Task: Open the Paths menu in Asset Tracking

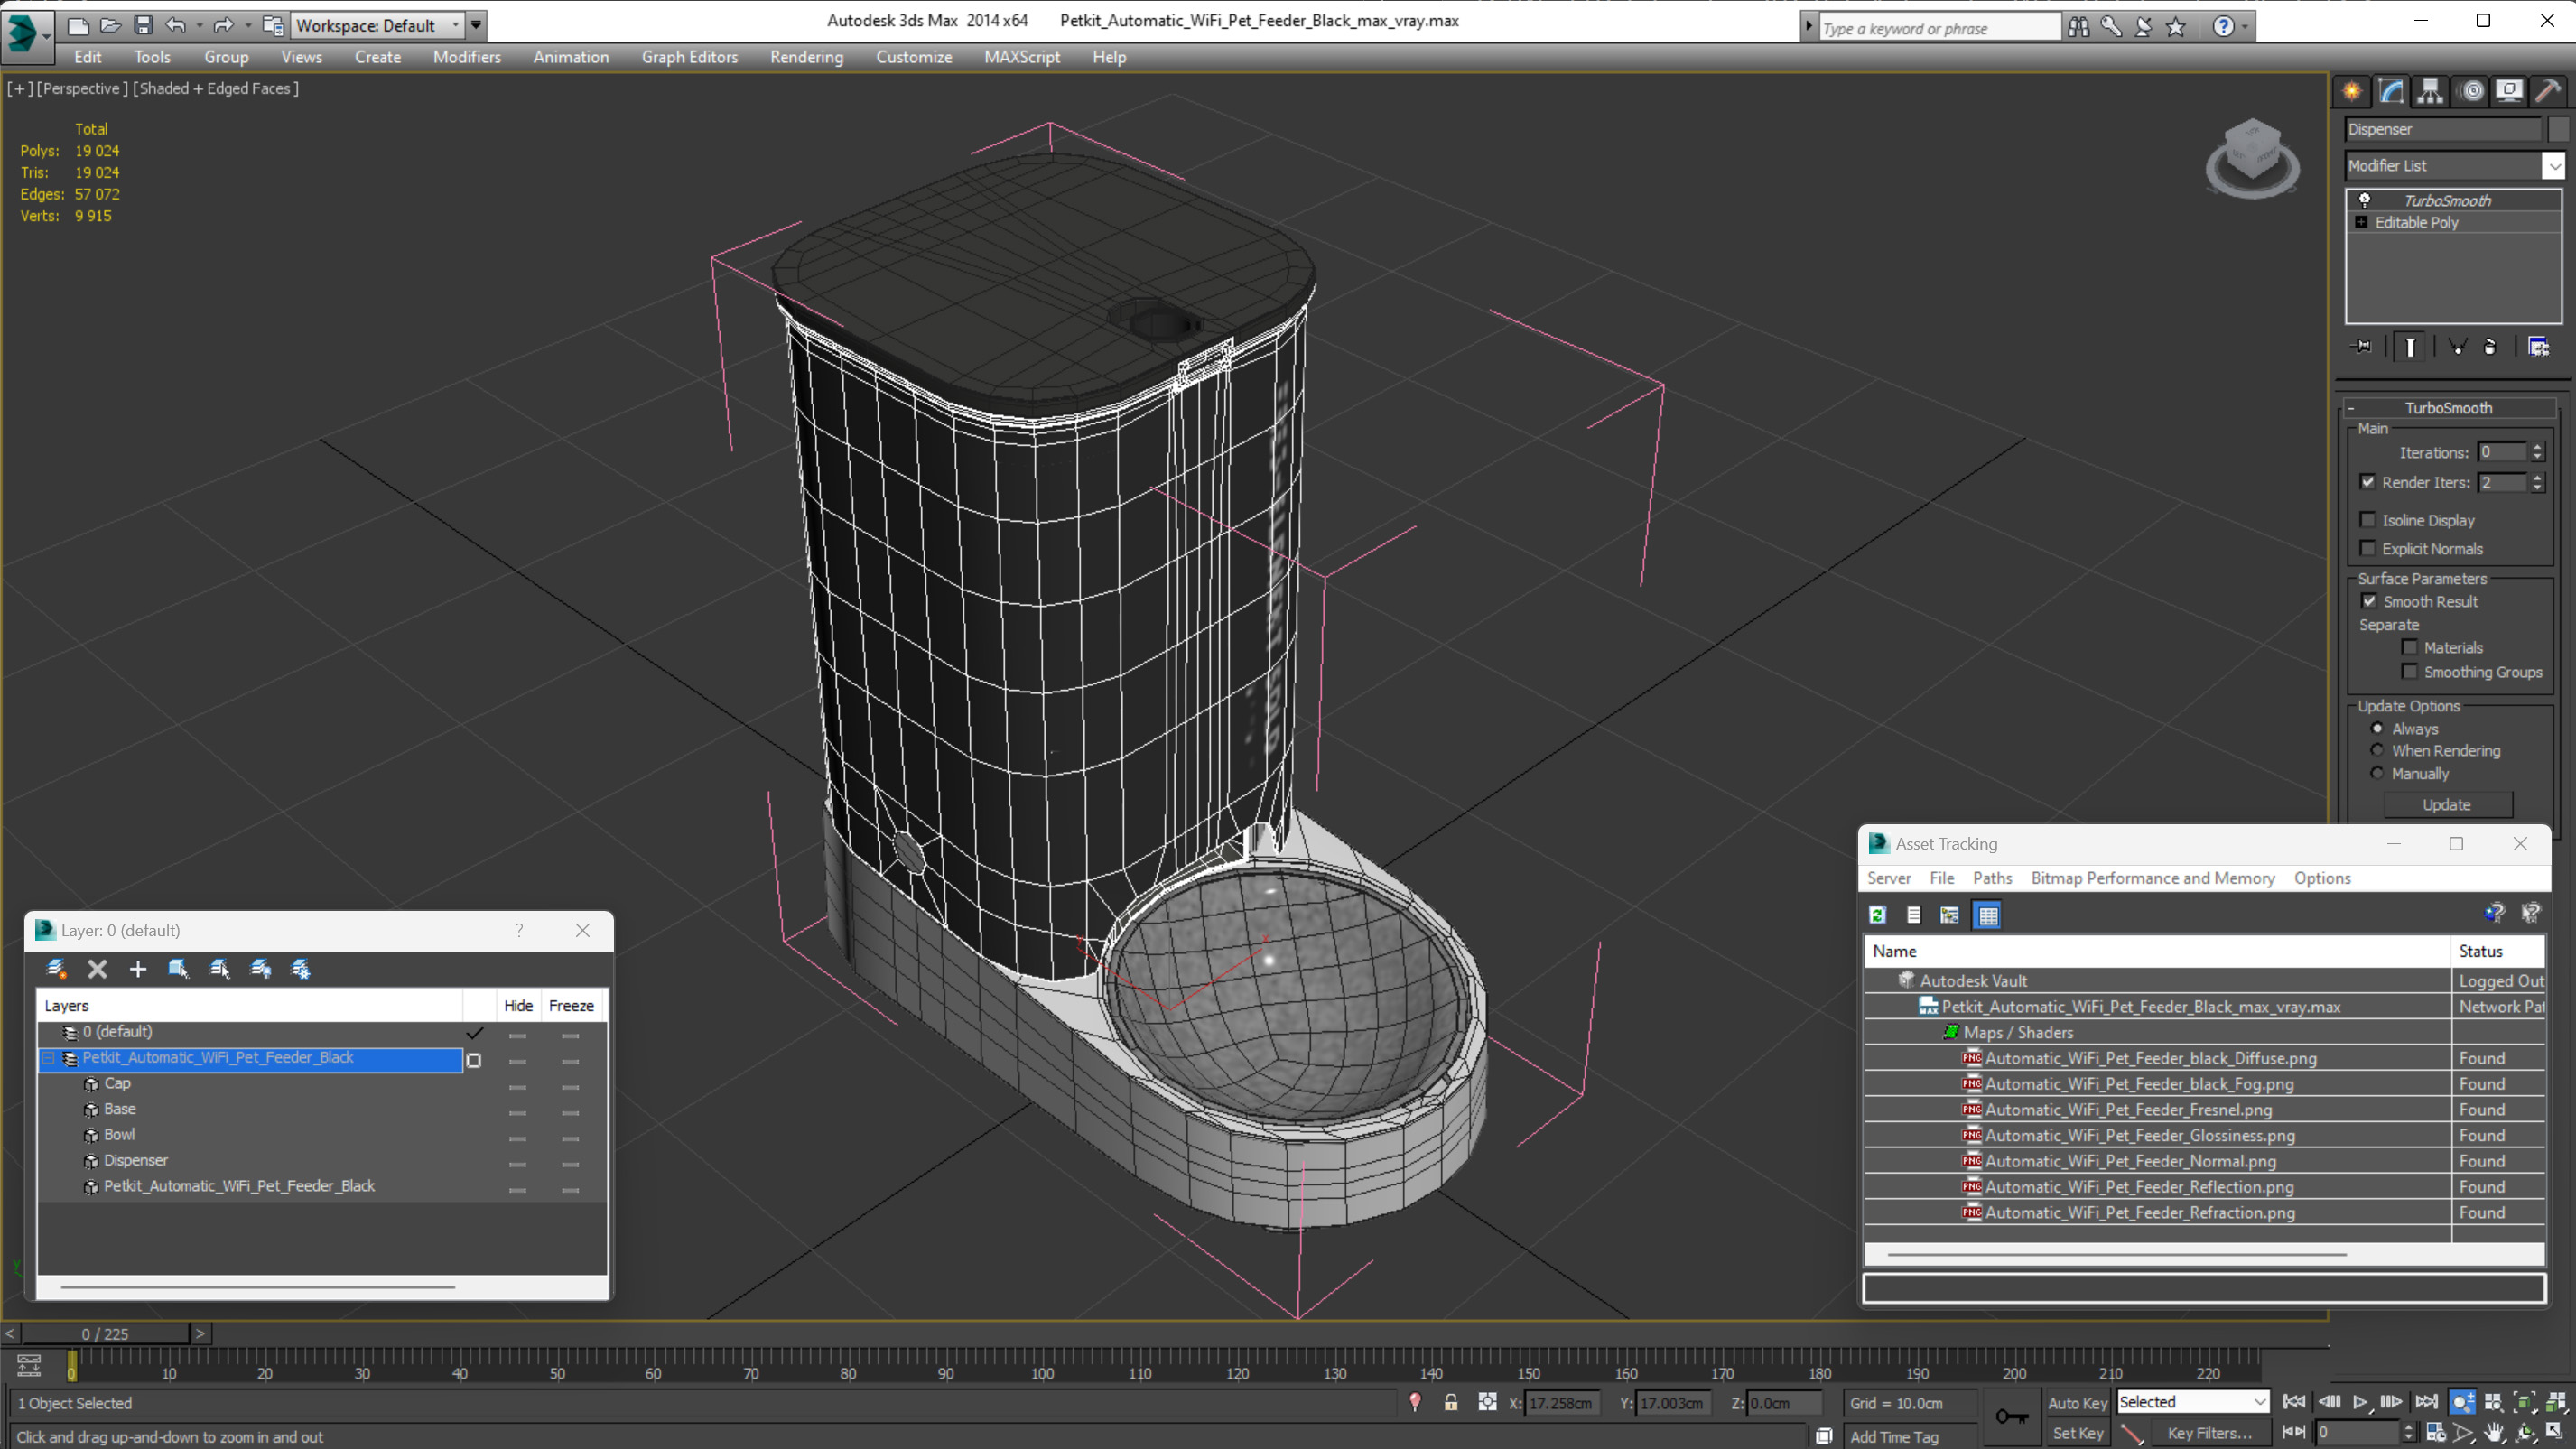Action: click(x=1992, y=877)
